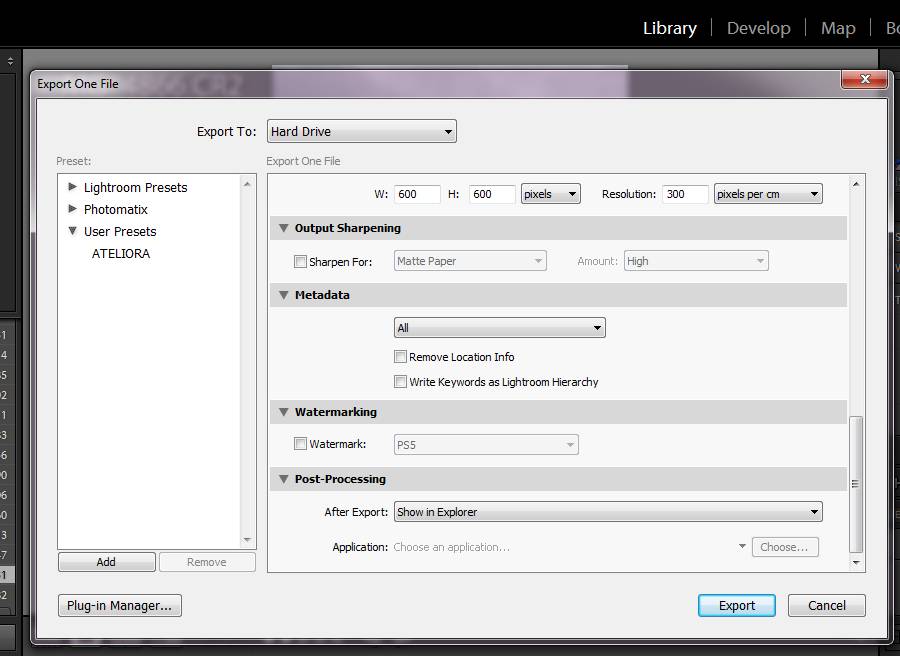The image size is (900, 656).
Task: Enable the Watermark checkbox
Action: coord(301,444)
